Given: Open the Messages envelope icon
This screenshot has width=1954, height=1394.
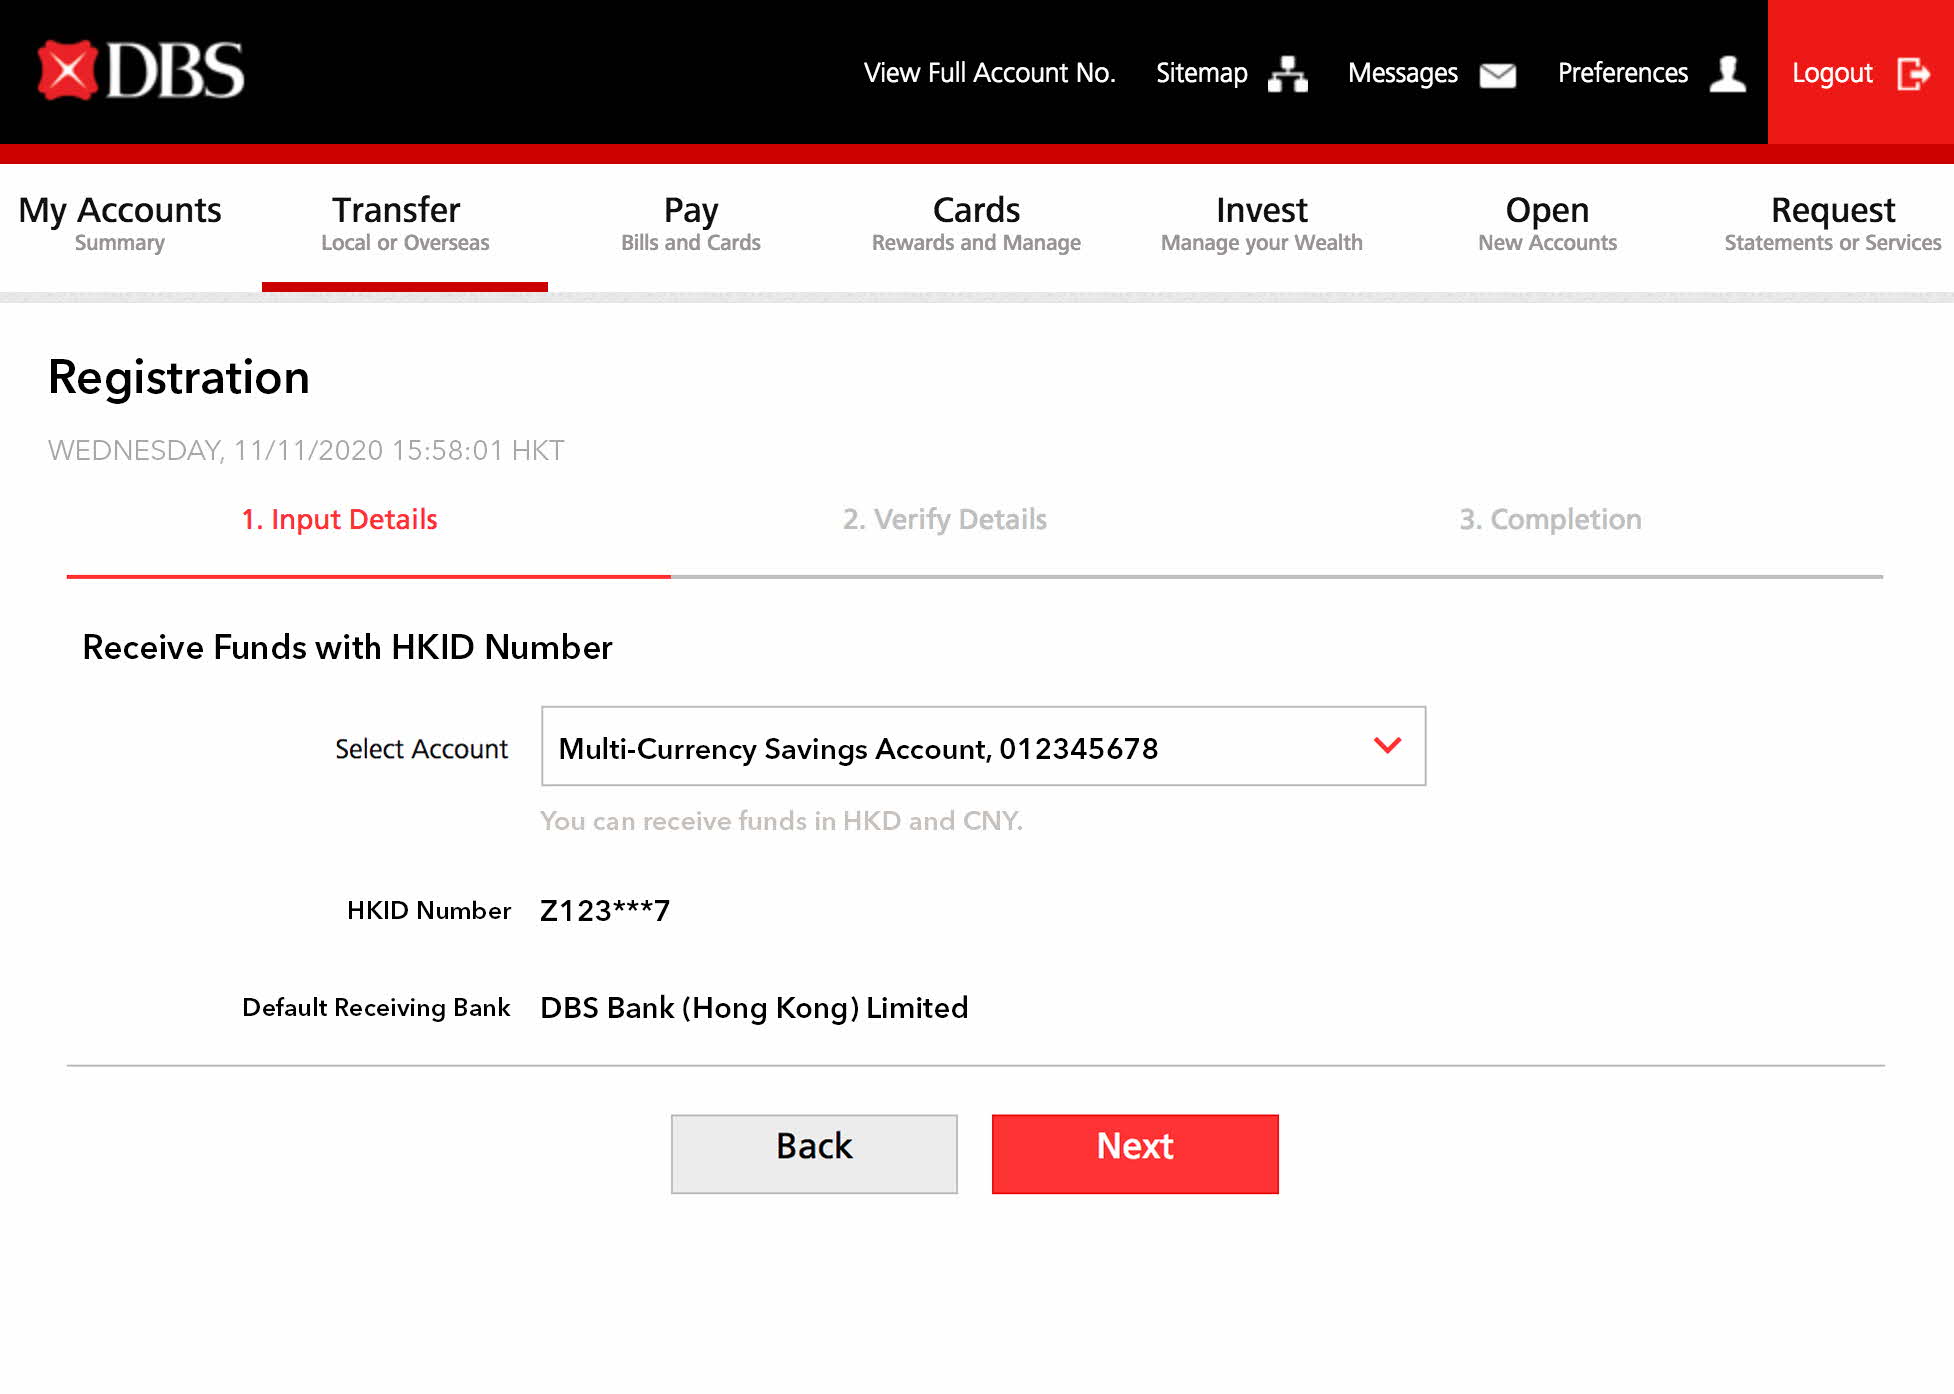Looking at the screenshot, I should point(1497,75).
